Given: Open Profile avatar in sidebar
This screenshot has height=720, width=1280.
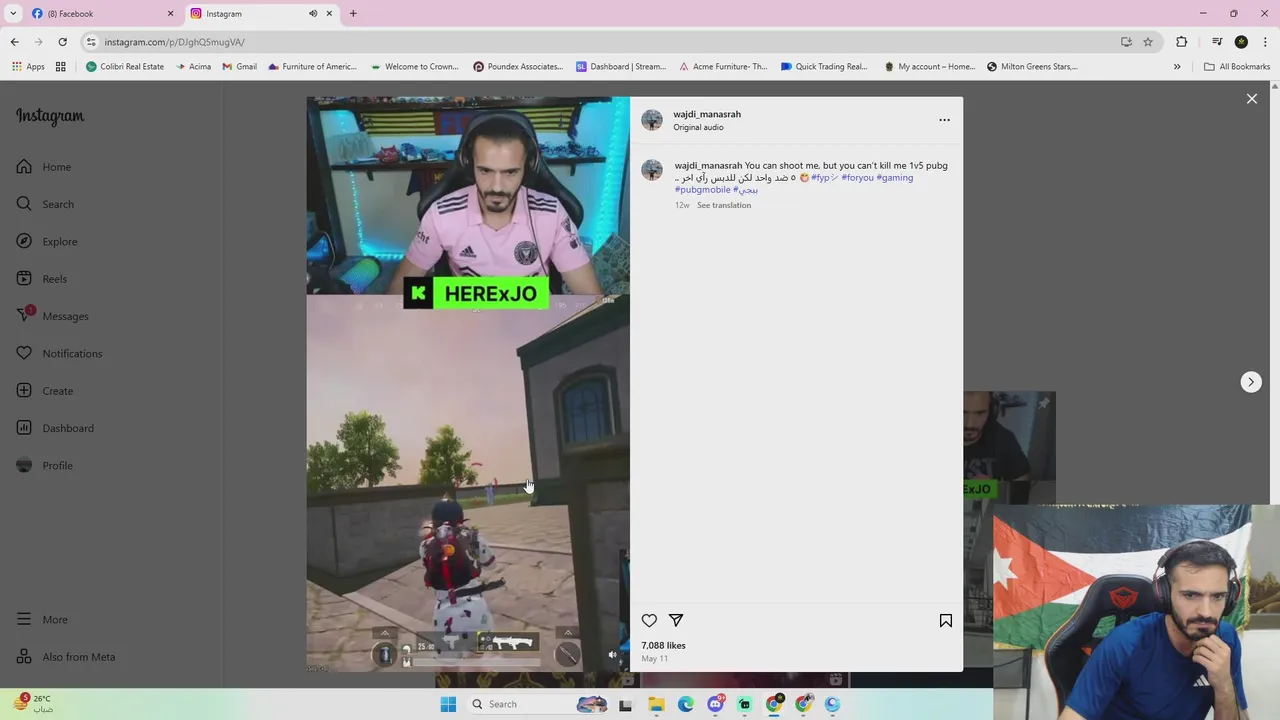Looking at the screenshot, I should pos(24,466).
